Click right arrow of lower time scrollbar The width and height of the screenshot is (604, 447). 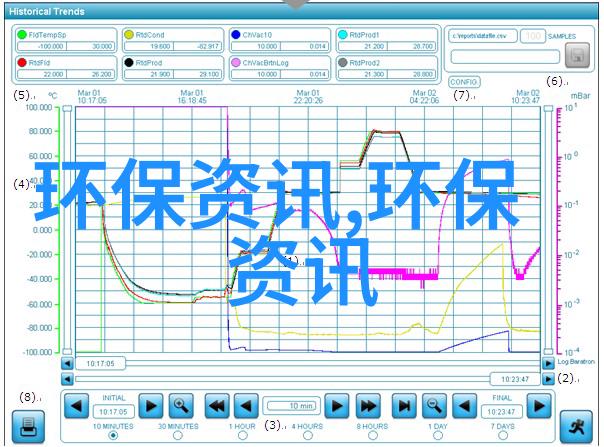[x=548, y=379]
